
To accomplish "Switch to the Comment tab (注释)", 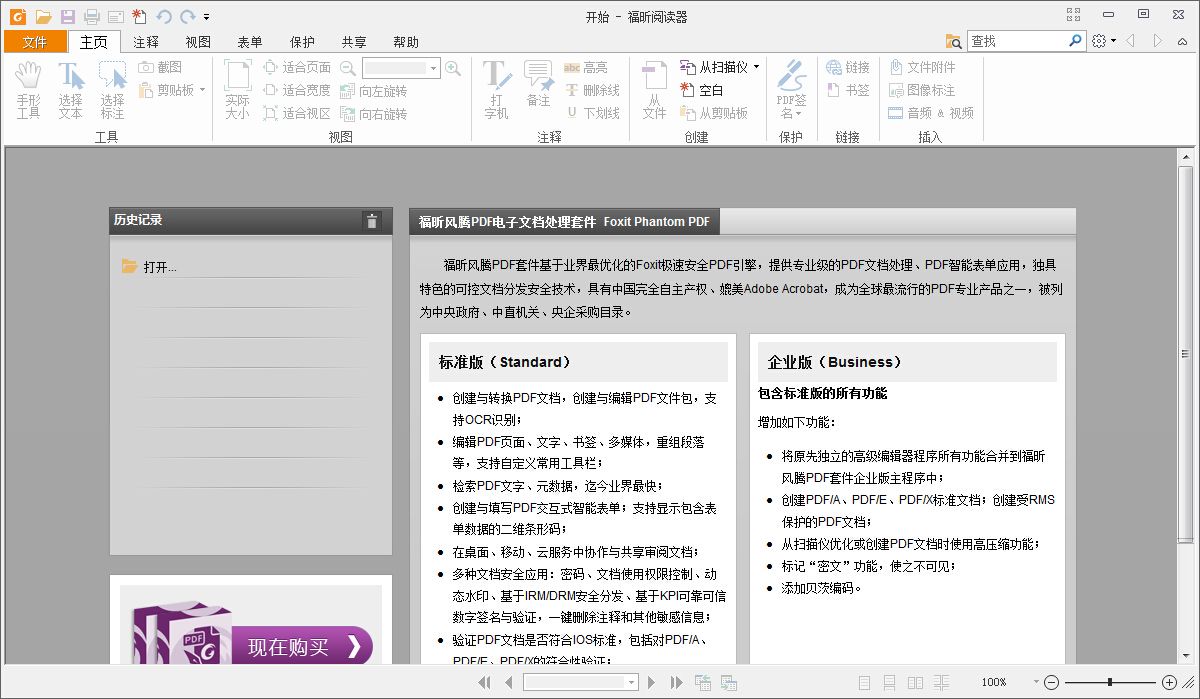I will click(147, 42).
